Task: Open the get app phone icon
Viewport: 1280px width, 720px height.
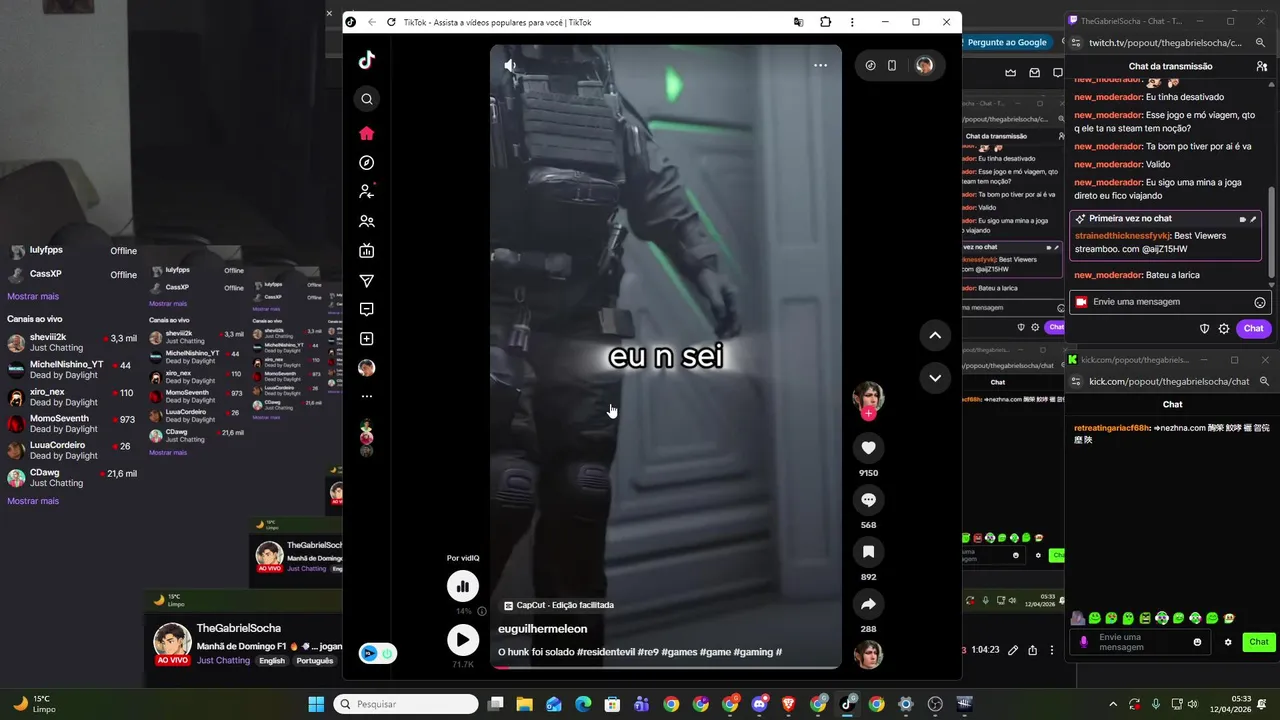Action: point(892,65)
